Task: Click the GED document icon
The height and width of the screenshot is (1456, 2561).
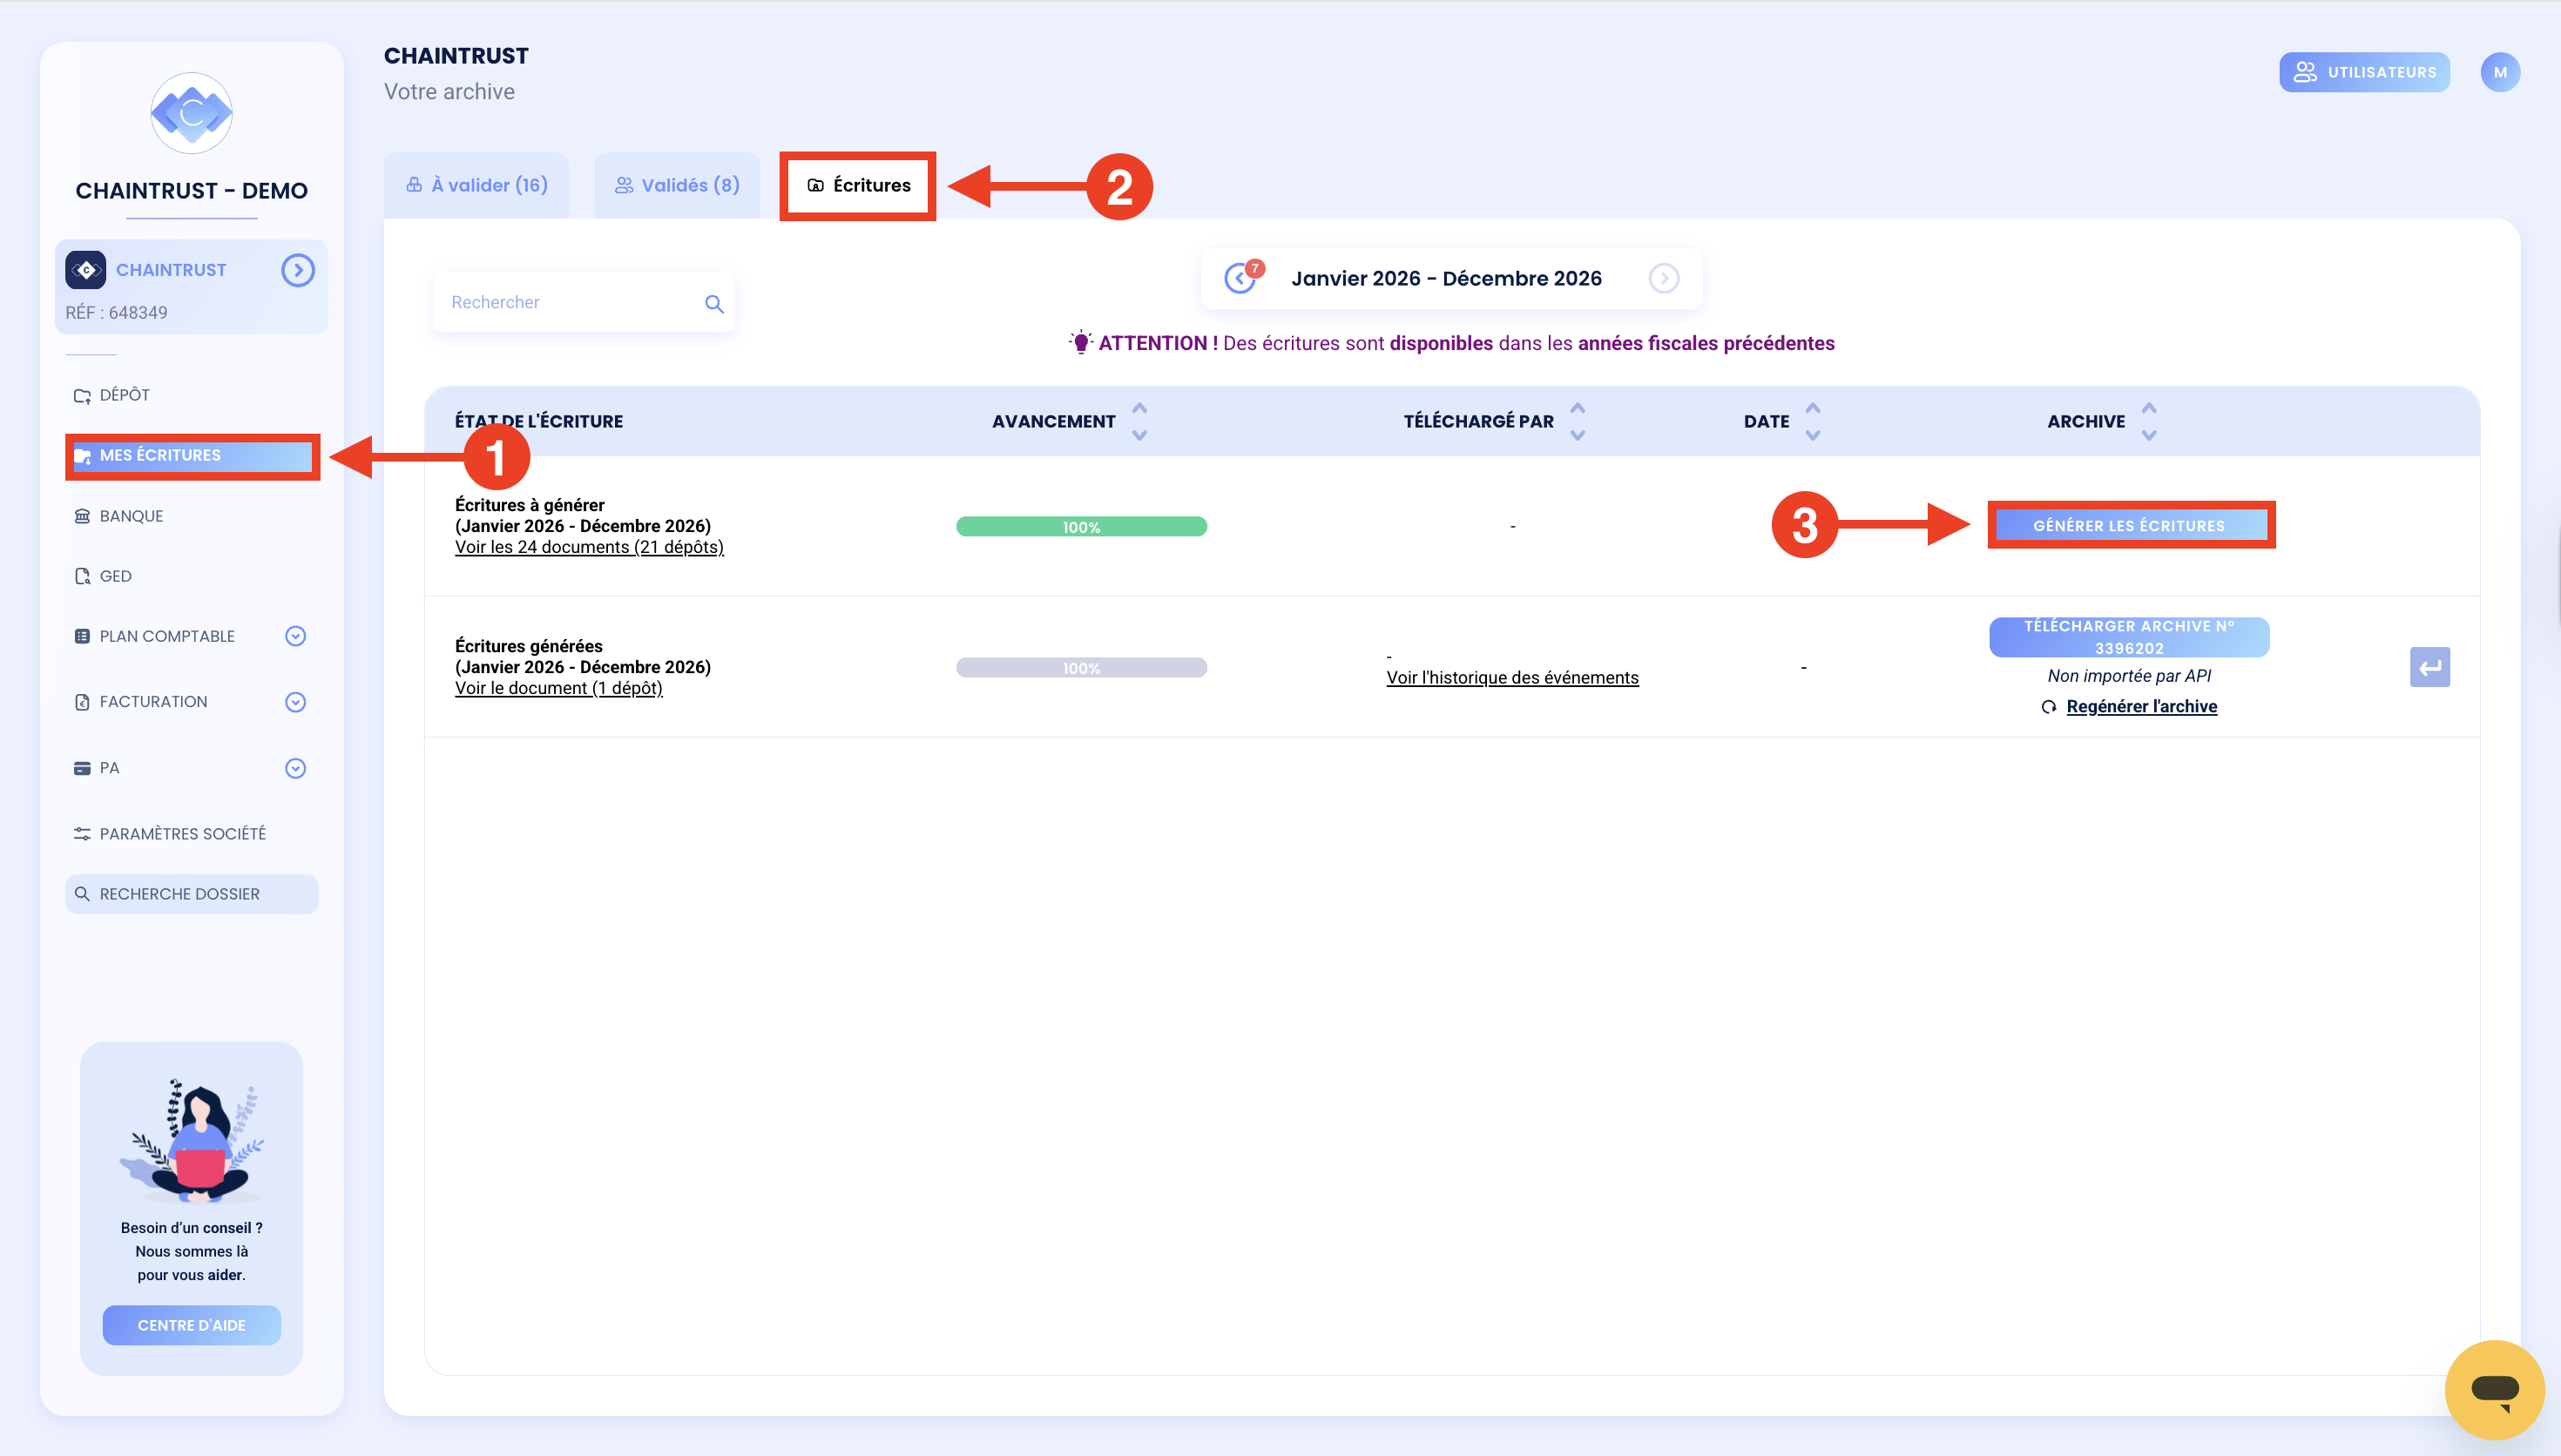Action: pyautogui.click(x=82, y=576)
